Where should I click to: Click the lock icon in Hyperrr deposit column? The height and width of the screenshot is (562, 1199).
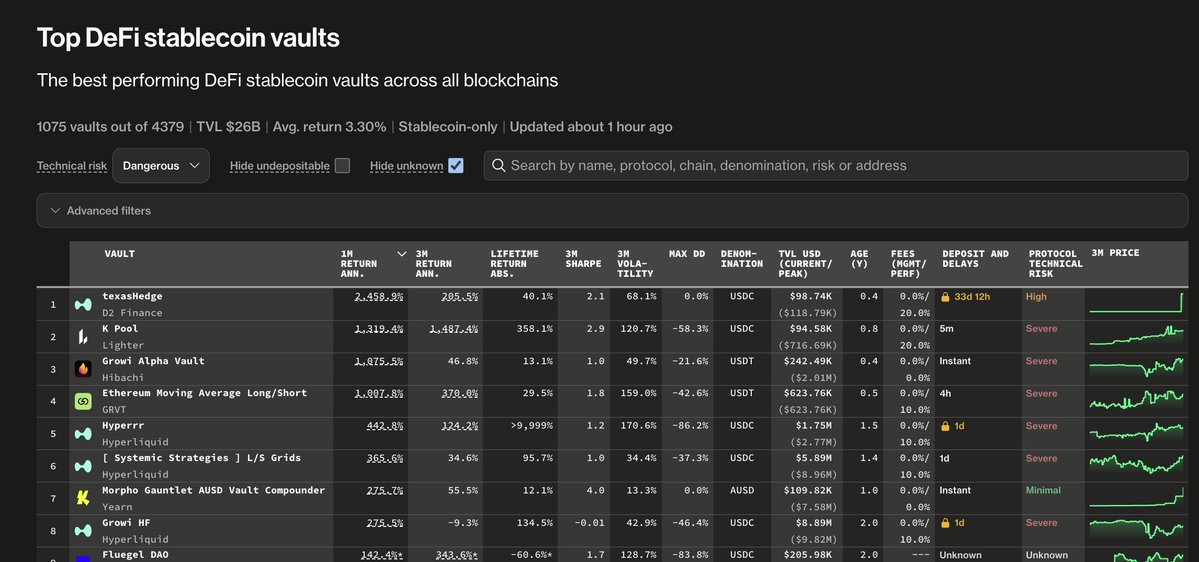coord(945,426)
